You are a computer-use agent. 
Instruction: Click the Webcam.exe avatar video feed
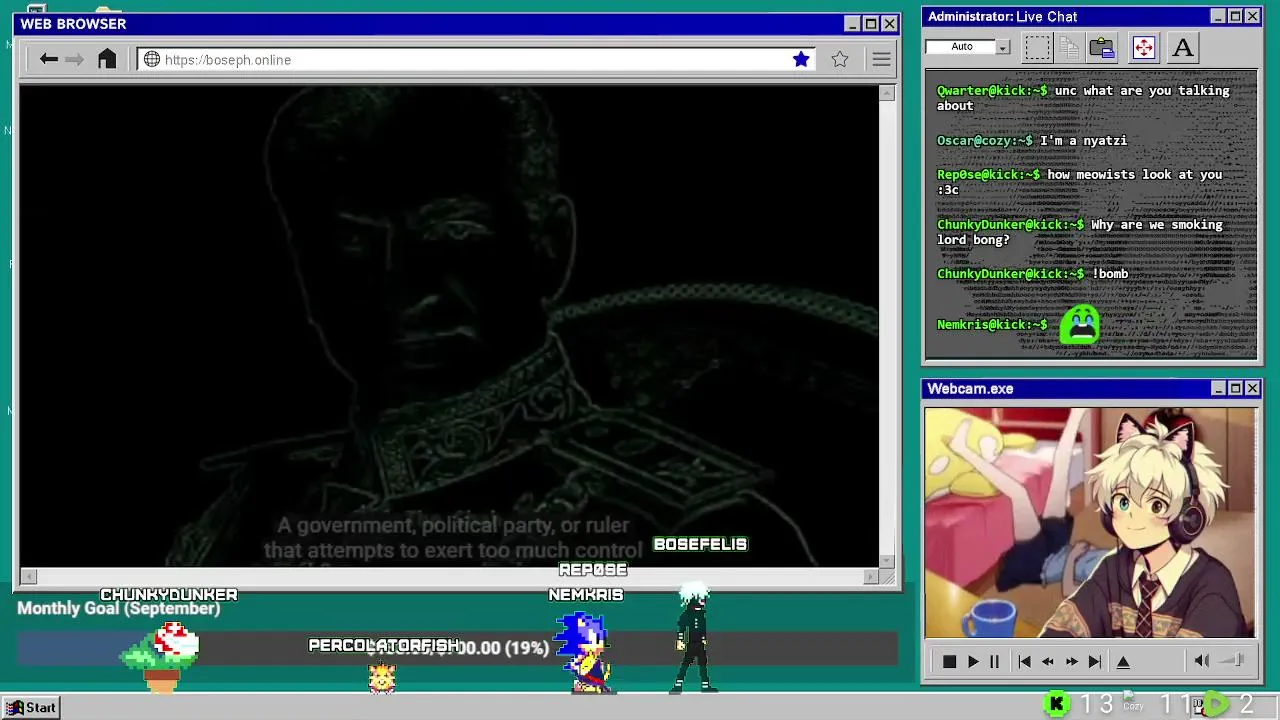[x=1090, y=522]
